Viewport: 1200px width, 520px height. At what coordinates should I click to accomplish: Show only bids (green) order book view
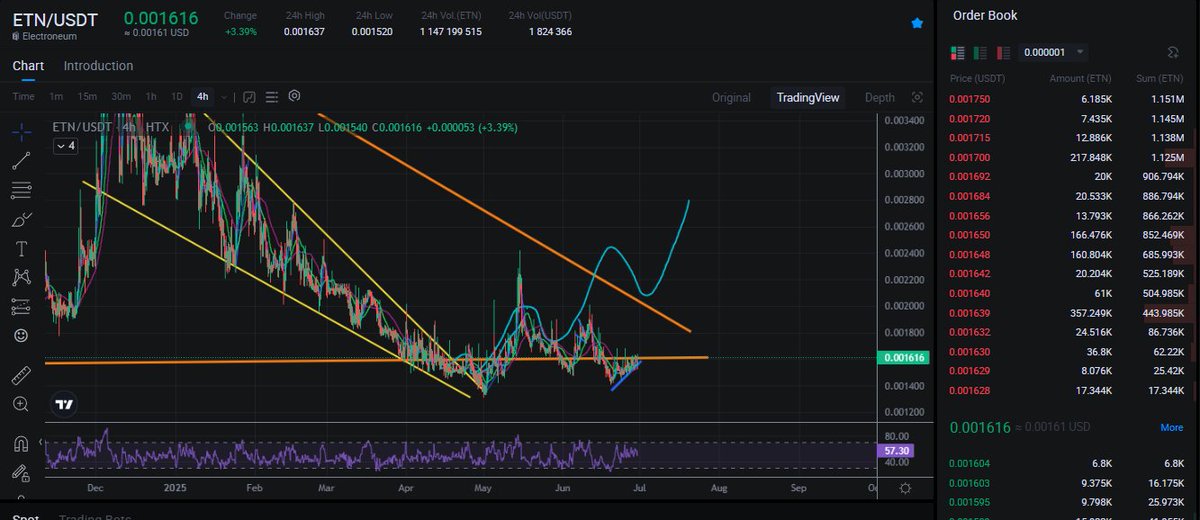(x=981, y=52)
